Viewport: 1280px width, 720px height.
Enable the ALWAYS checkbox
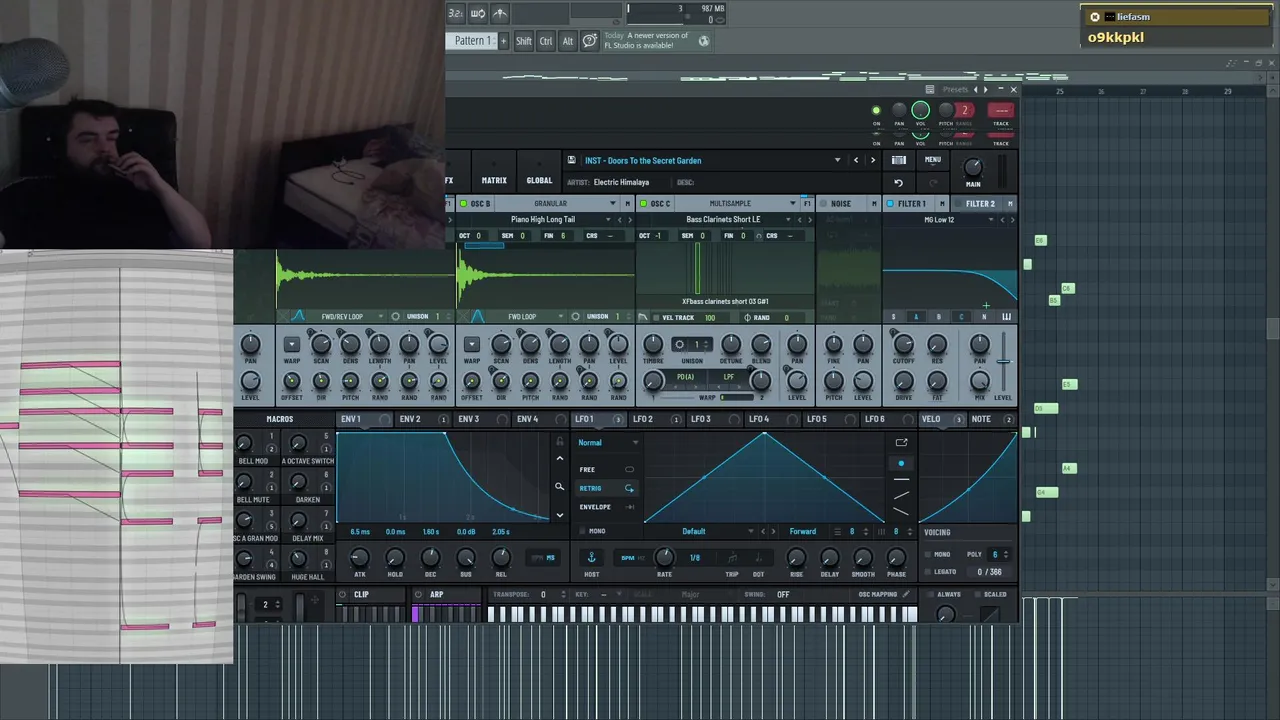point(929,594)
